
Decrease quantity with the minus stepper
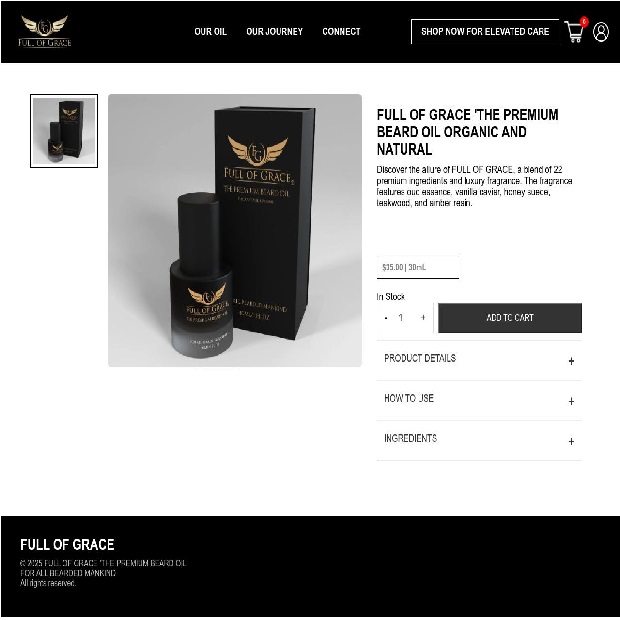(x=386, y=318)
